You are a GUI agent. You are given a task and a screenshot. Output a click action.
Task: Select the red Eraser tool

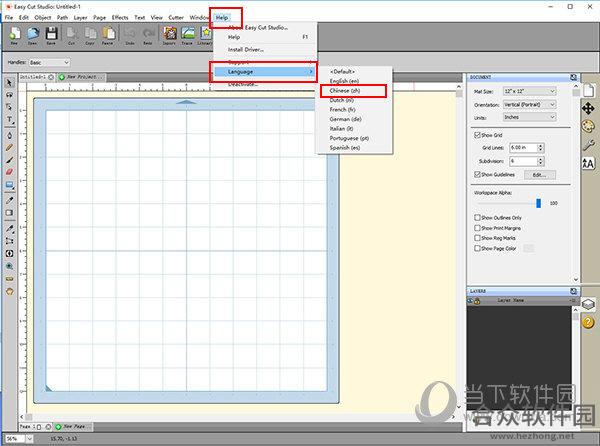coord(9,172)
